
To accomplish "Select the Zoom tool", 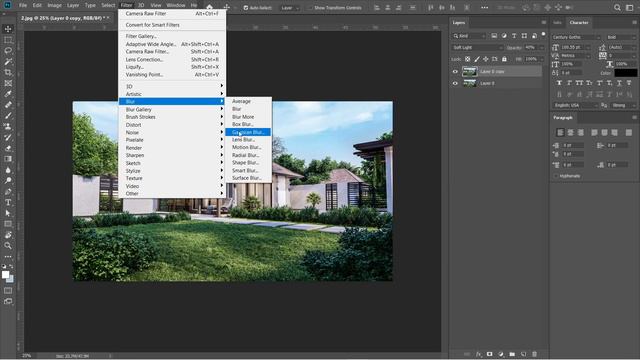I will click(x=8, y=245).
